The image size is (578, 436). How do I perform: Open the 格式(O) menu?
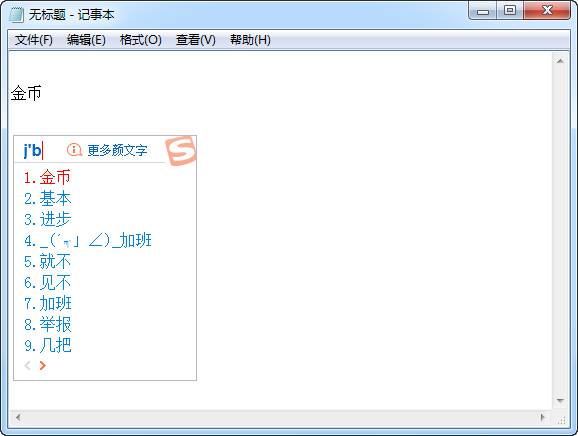click(140, 40)
